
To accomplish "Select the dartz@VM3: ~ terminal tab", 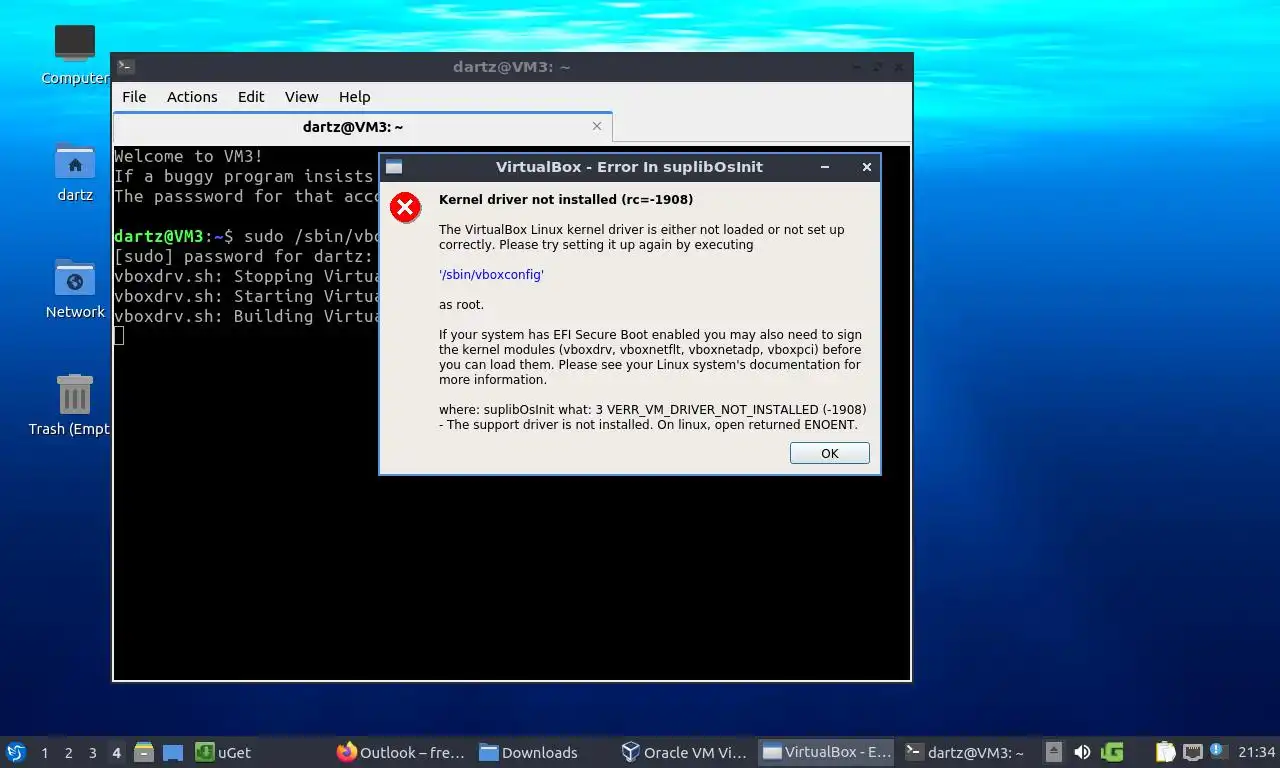I will pyautogui.click(x=362, y=127).
